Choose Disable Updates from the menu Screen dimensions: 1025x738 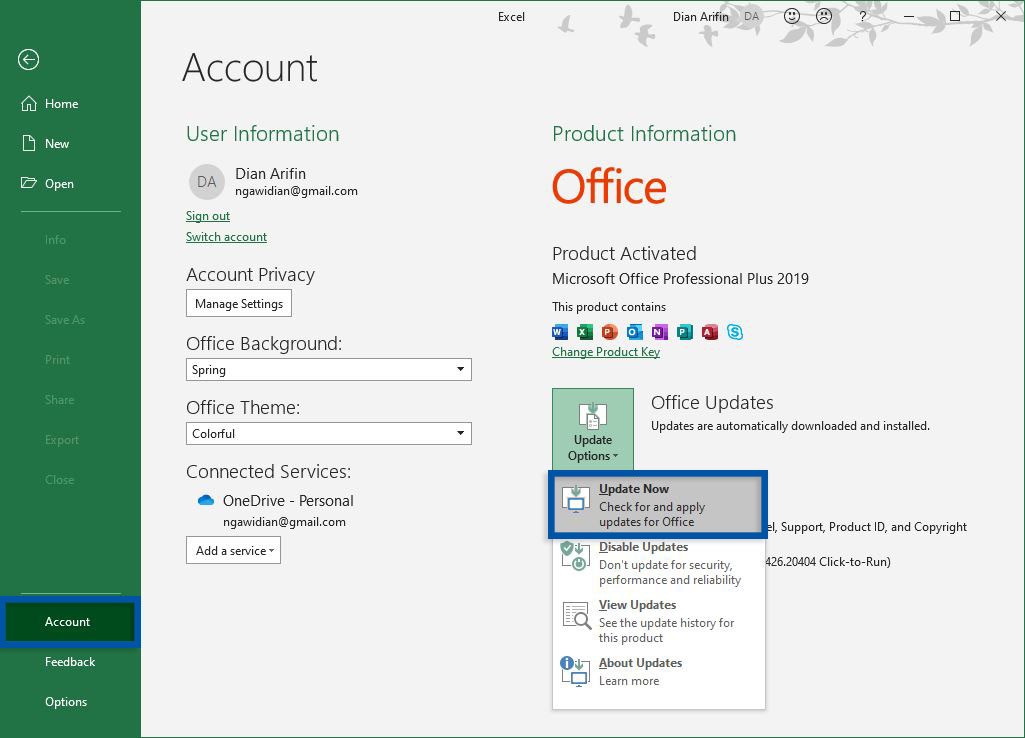[643, 547]
